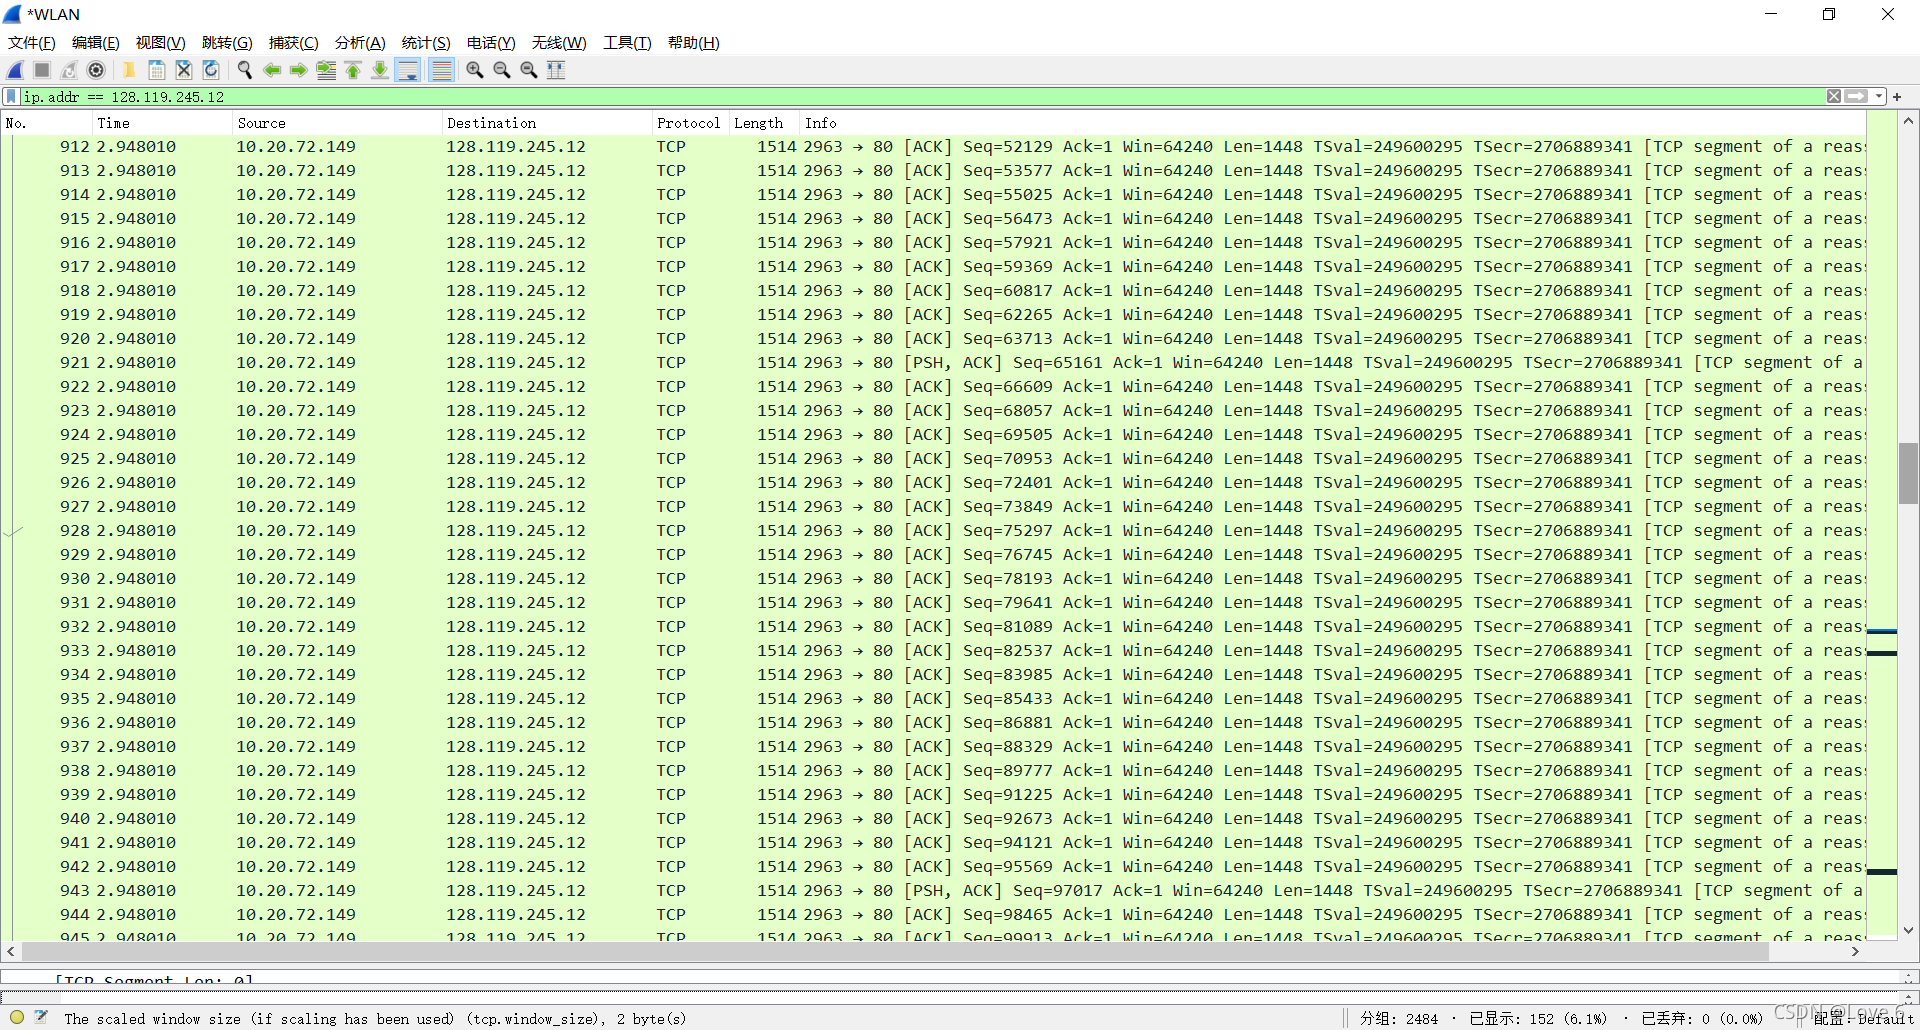Save the capture file
The image size is (1920, 1030).
(156, 70)
